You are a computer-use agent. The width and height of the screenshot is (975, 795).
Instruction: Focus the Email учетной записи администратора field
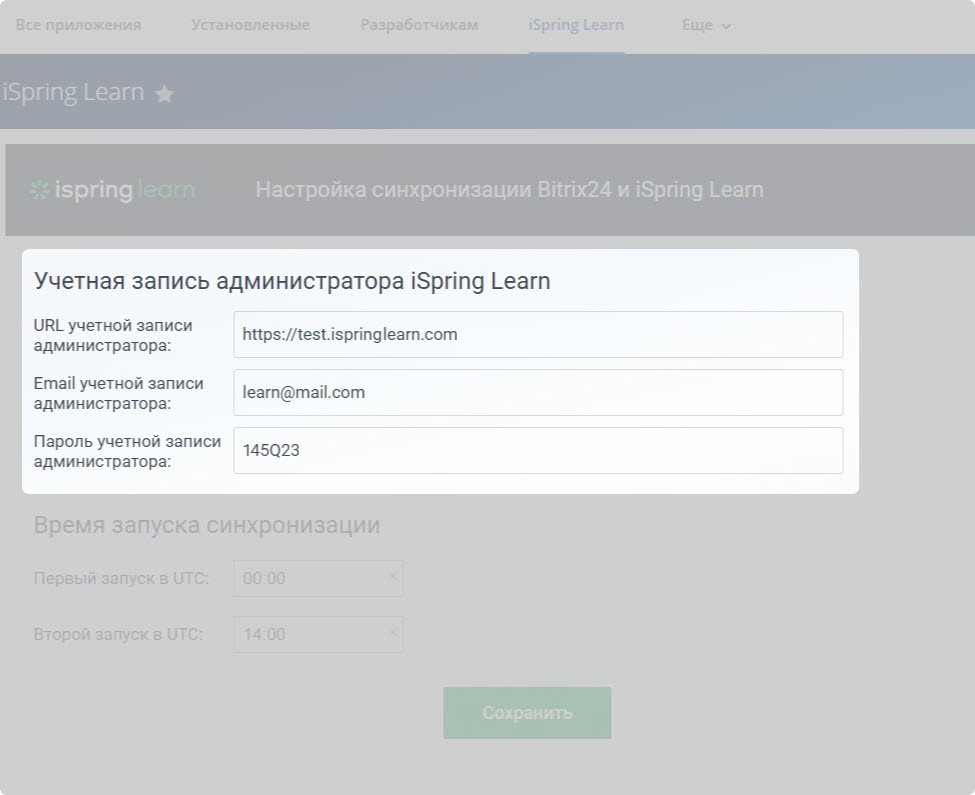[538, 392]
